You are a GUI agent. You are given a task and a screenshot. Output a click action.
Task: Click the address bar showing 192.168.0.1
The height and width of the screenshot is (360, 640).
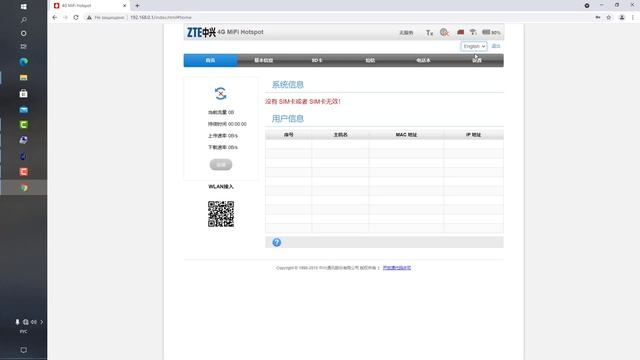pyautogui.click(x=161, y=18)
